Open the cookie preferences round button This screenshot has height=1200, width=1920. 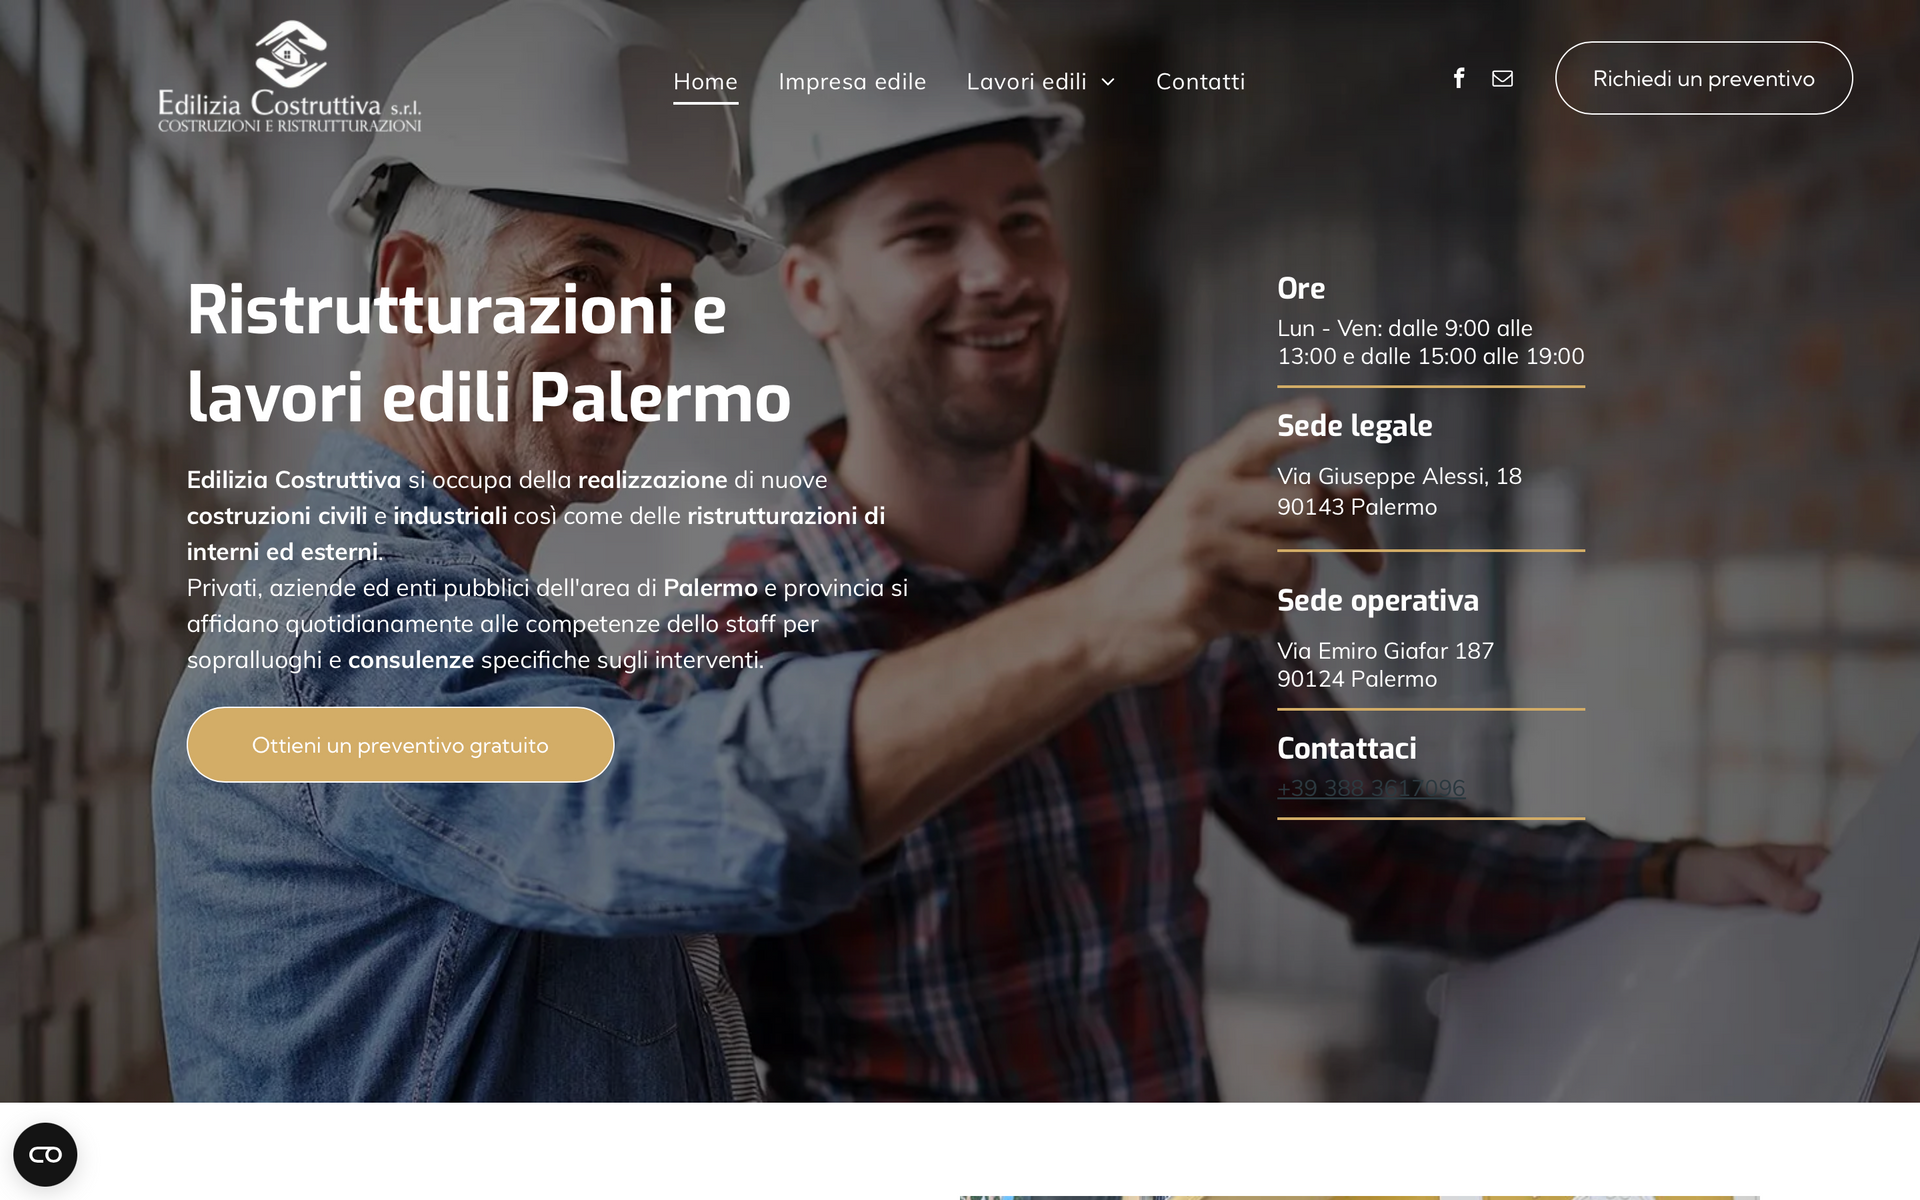(45, 1155)
